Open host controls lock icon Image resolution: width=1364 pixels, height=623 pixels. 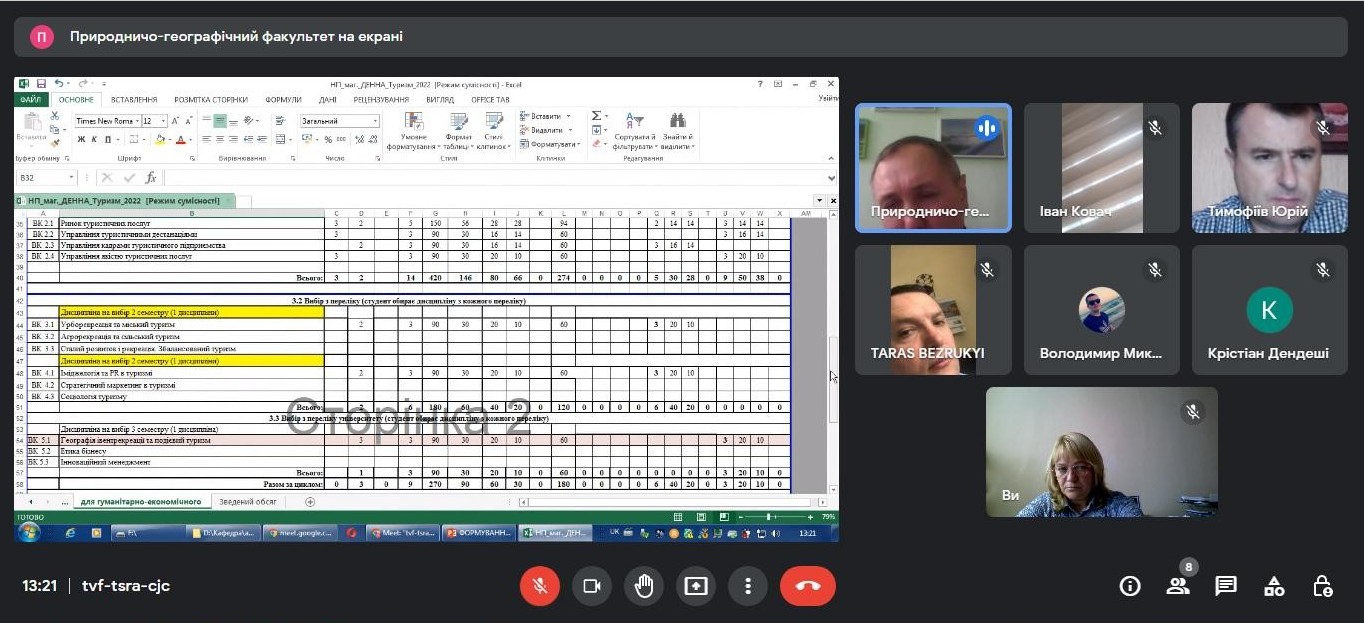(x=1322, y=586)
